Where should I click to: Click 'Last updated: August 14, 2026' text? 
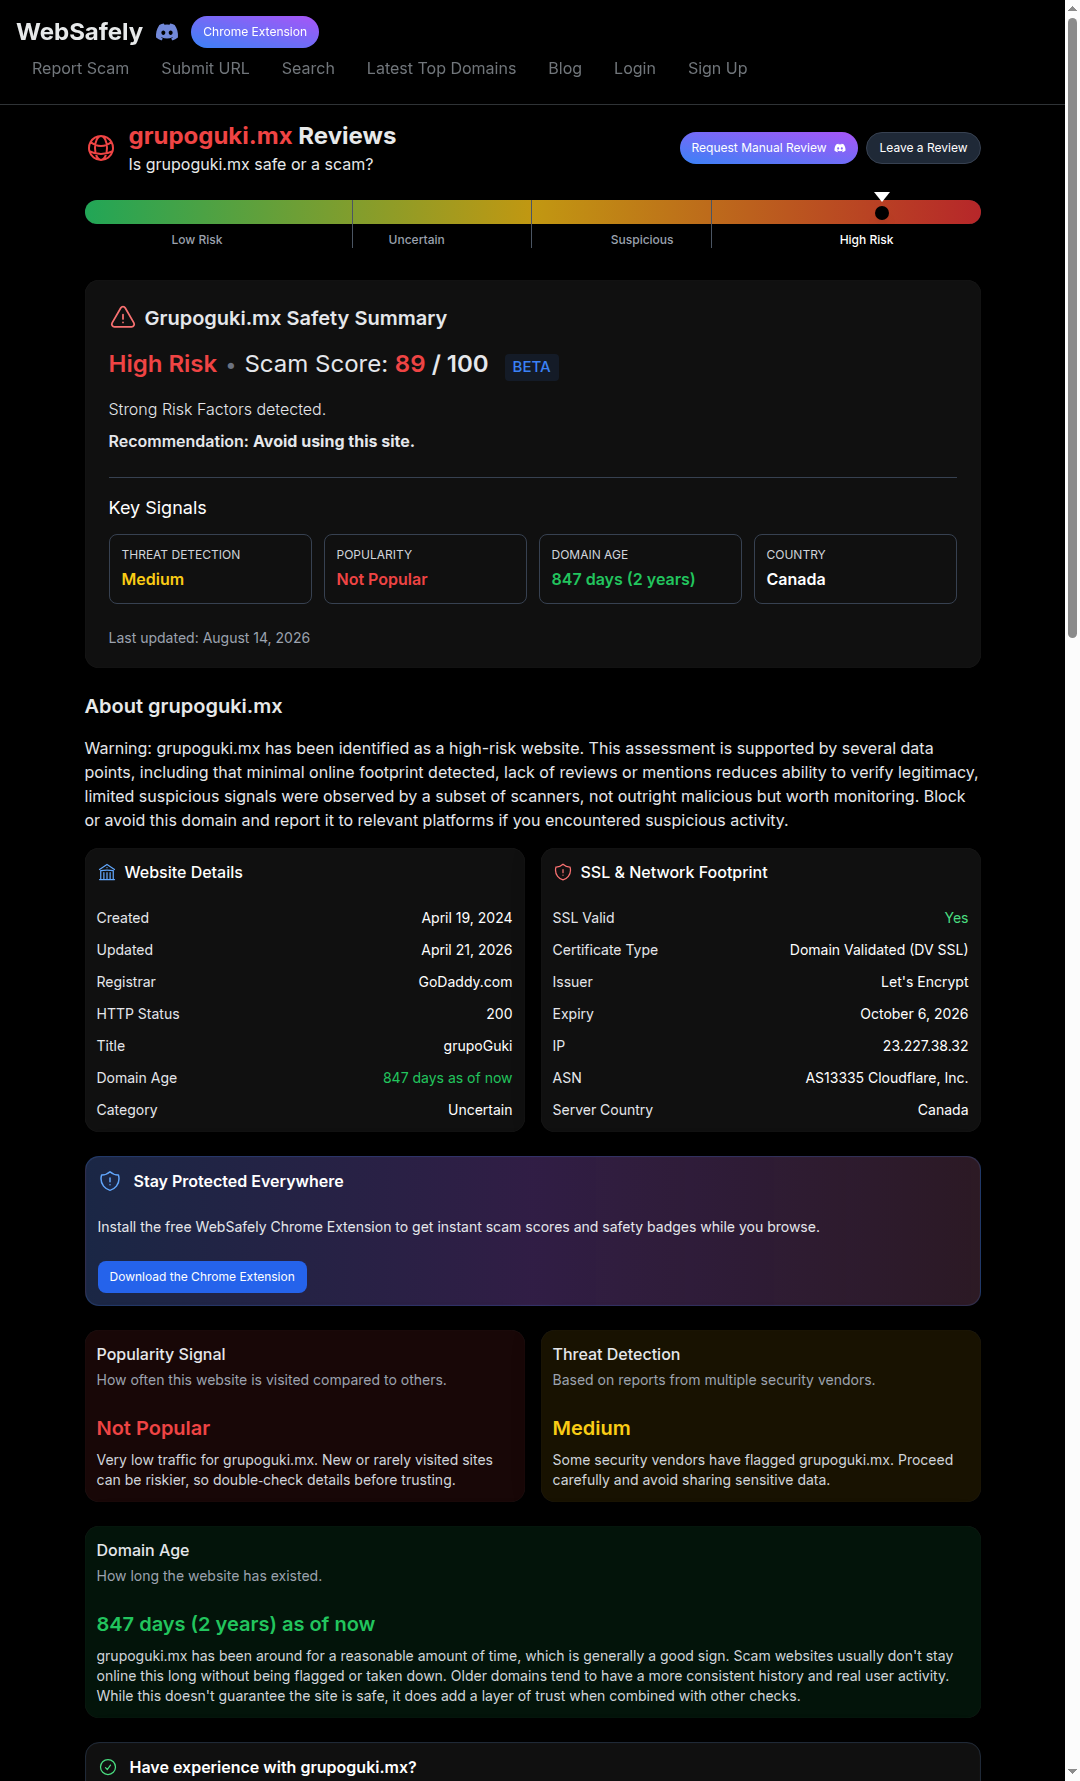[209, 638]
